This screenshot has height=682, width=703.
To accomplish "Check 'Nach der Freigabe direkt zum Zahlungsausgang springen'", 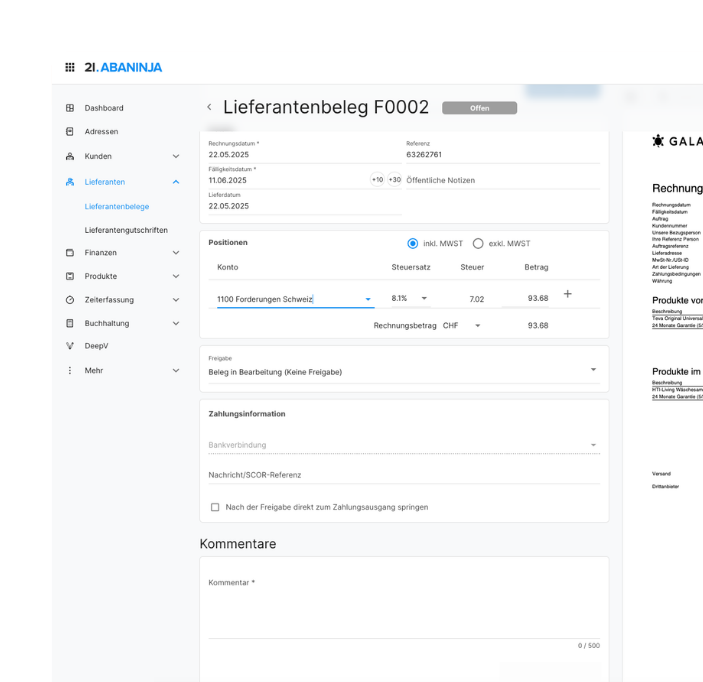I will 215,507.
